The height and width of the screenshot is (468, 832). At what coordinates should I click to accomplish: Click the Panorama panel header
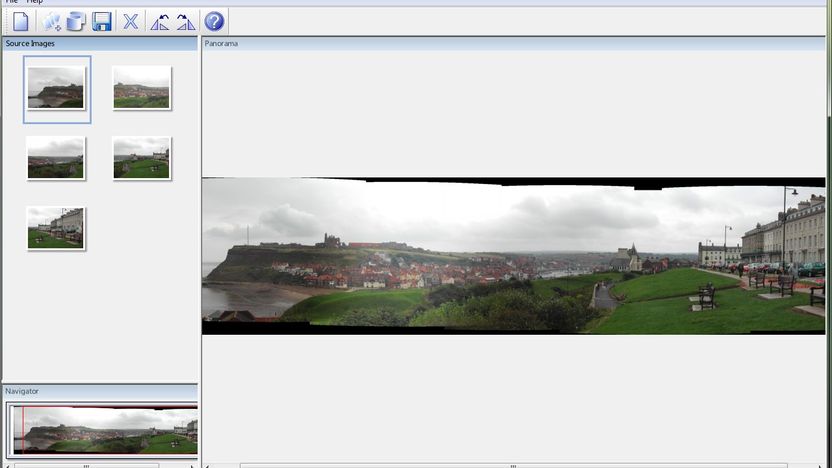tap(514, 44)
